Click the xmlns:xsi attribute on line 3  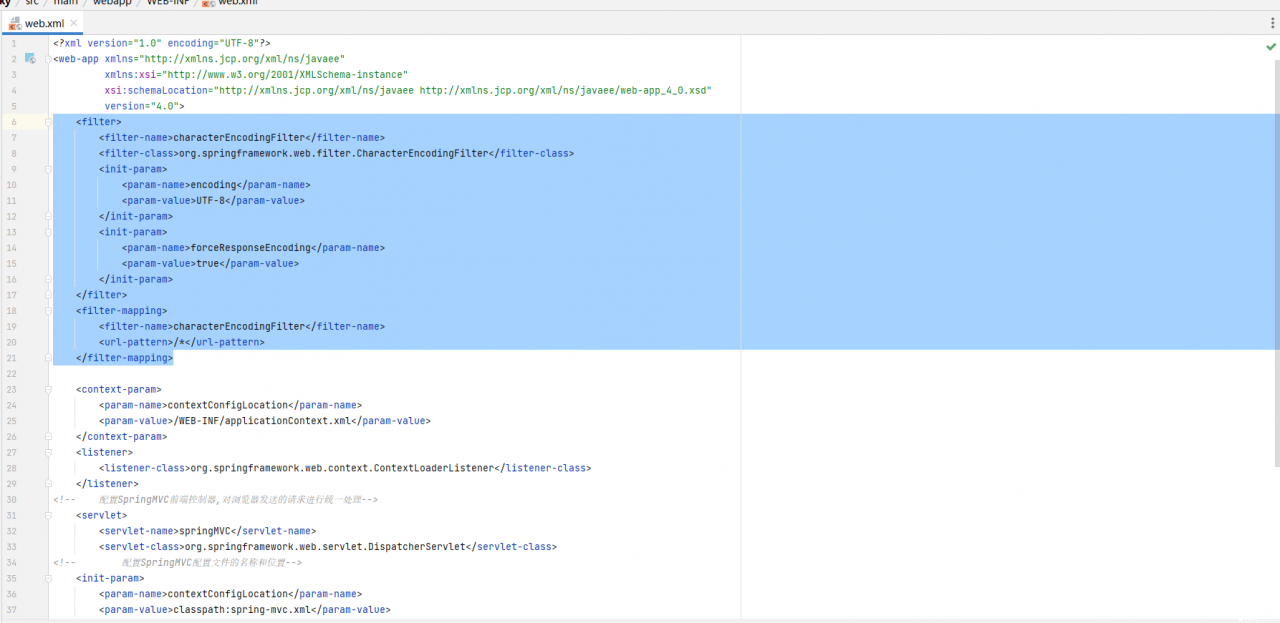point(256,75)
